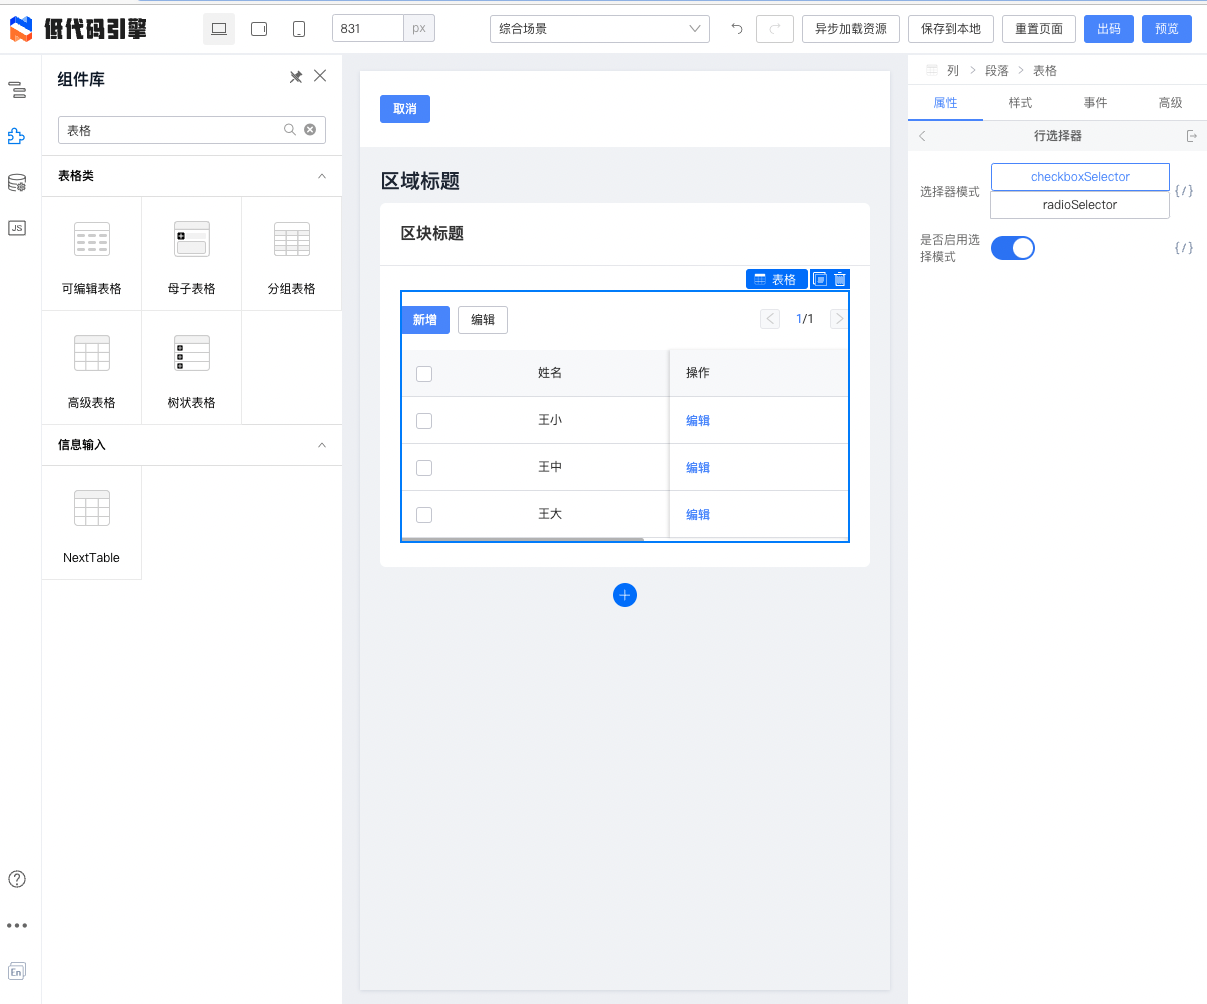
Task: Switch canvas to desktop viewport icon
Action: click(x=219, y=29)
